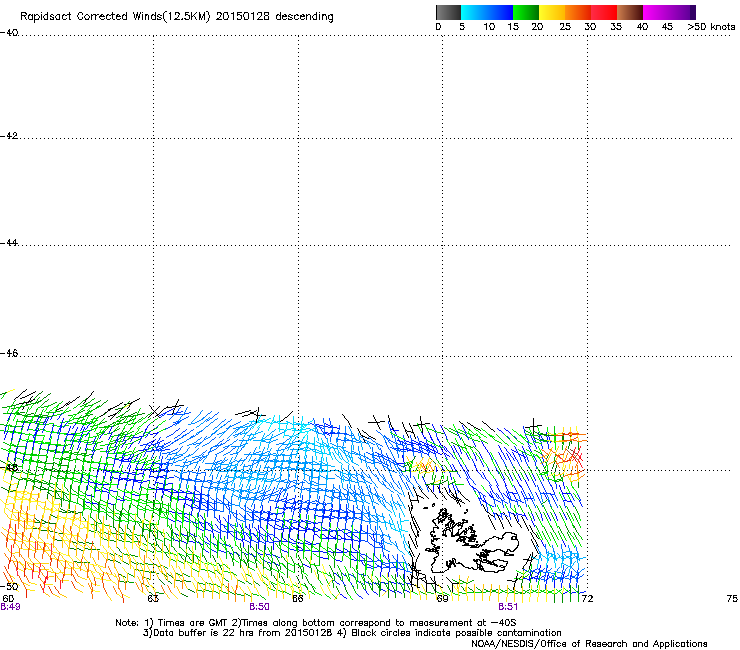The height and width of the screenshot is (650, 740).
Task: Click the 66 longitude axis label
Action: pyautogui.click(x=298, y=599)
